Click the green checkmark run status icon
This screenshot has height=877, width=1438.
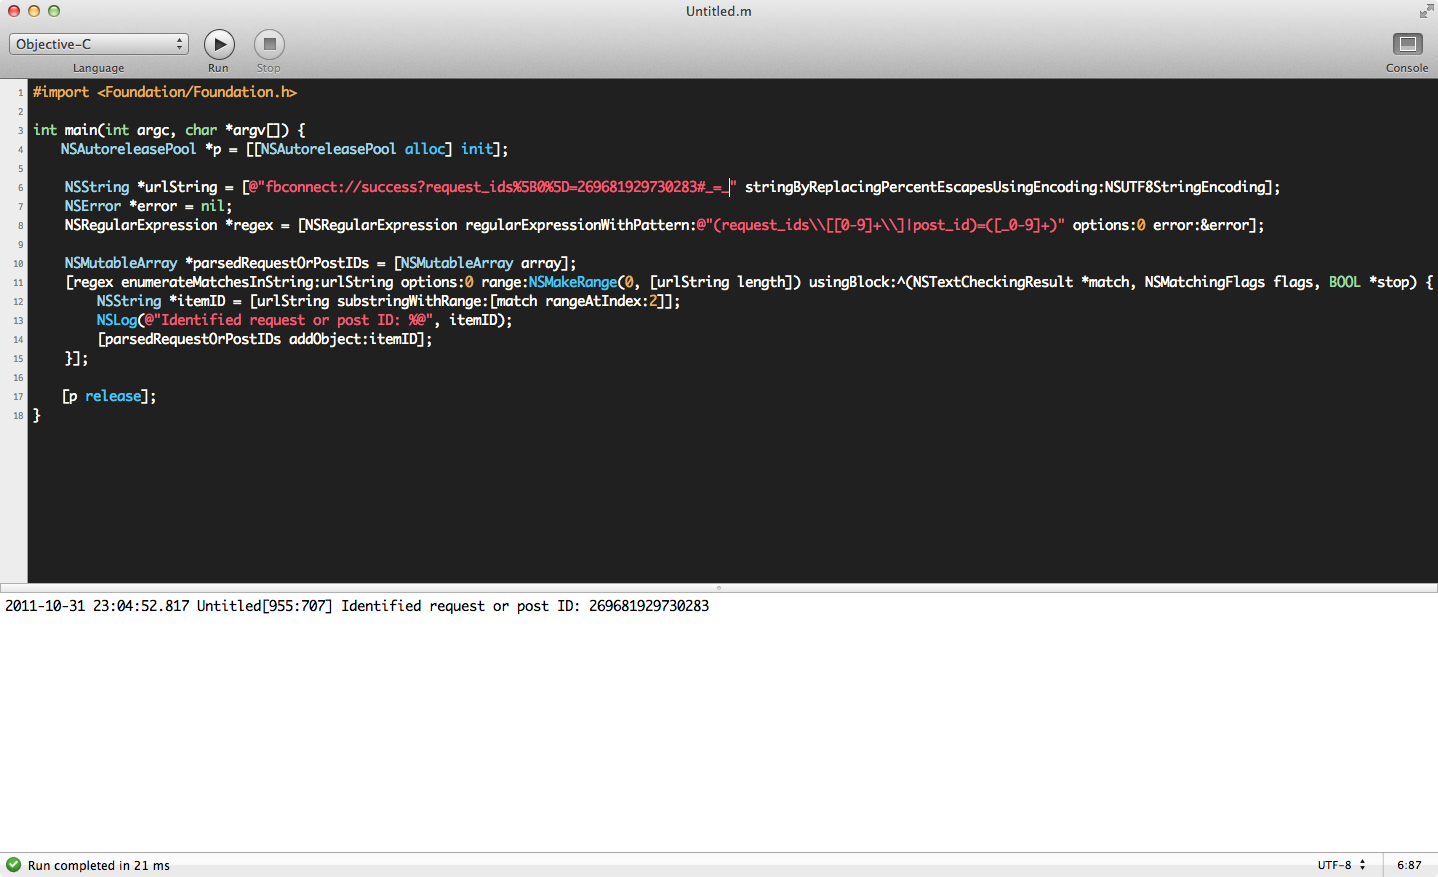point(13,865)
